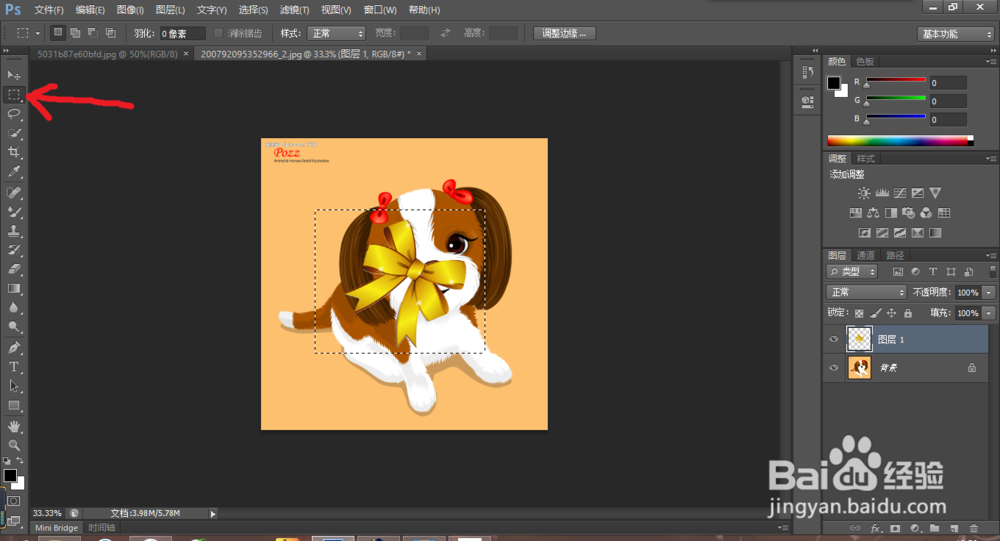Select the Lasso tool
The height and width of the screenshot is (541, 1000).
tap(13, 114)
